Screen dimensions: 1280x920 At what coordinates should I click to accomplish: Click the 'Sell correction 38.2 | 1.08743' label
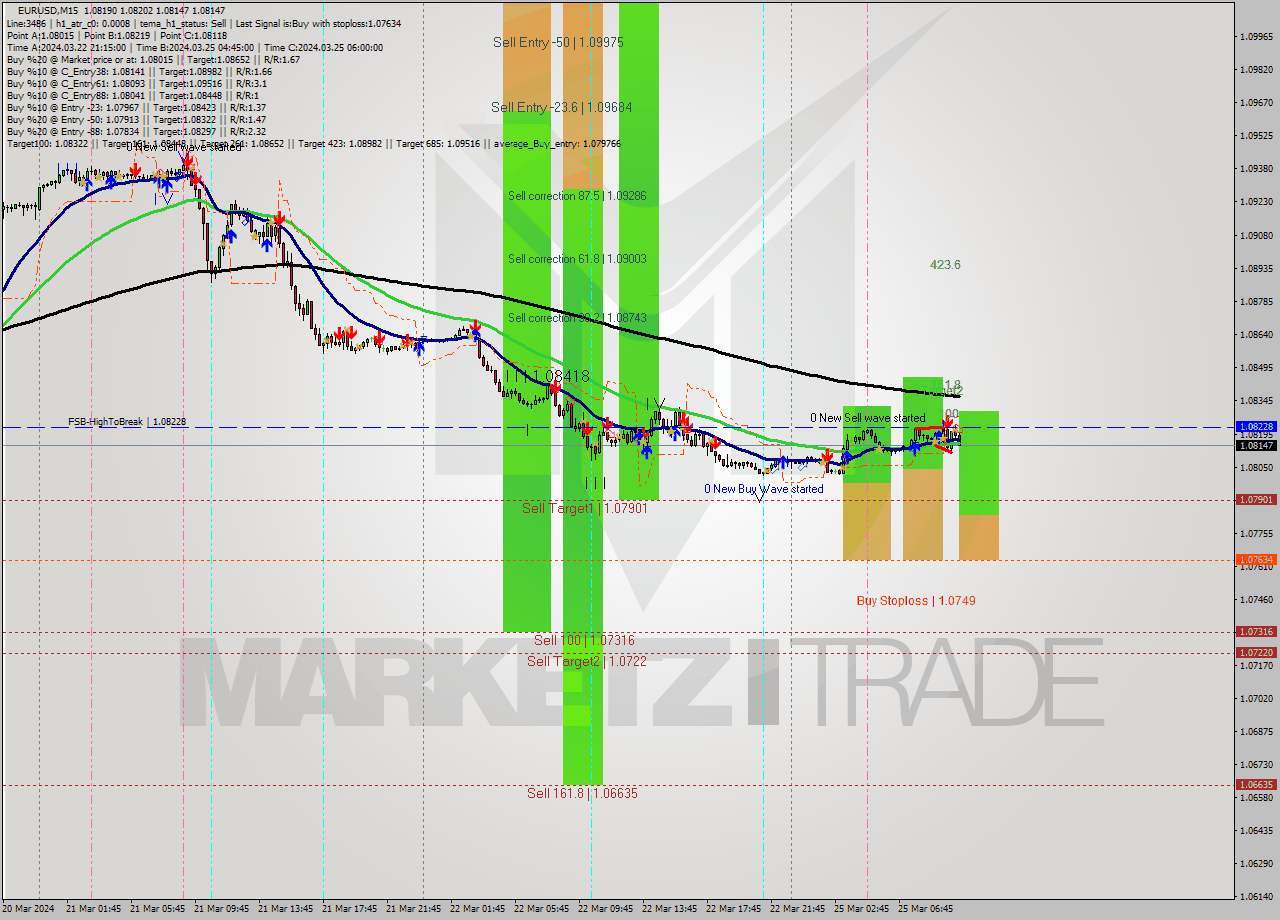(x=577, y=318)
